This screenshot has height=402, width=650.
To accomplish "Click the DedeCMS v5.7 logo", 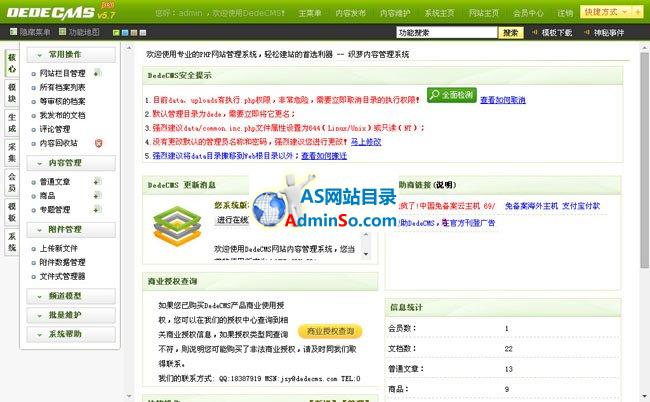I will pos(61,12).
